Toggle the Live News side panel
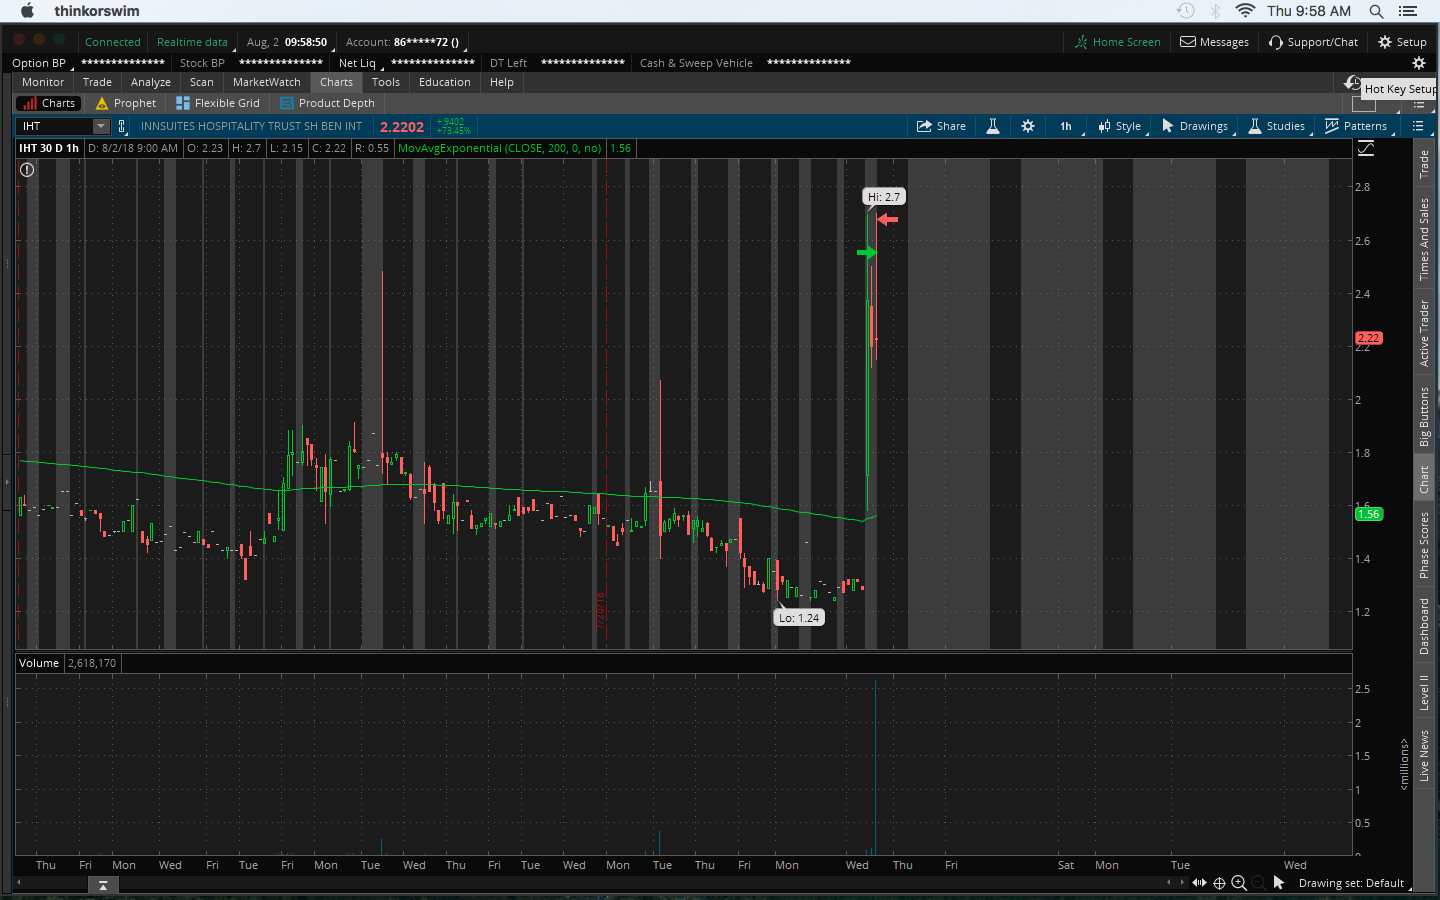This screenshot has height=900, width=1440. pyautogui.click(x=1424, y=755)
